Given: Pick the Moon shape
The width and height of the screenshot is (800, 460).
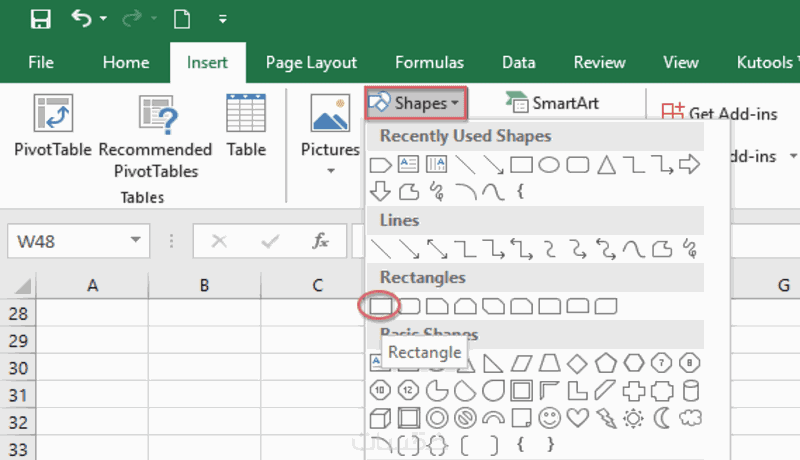Looking at the screenshot, I should click(x=663, y=416).
